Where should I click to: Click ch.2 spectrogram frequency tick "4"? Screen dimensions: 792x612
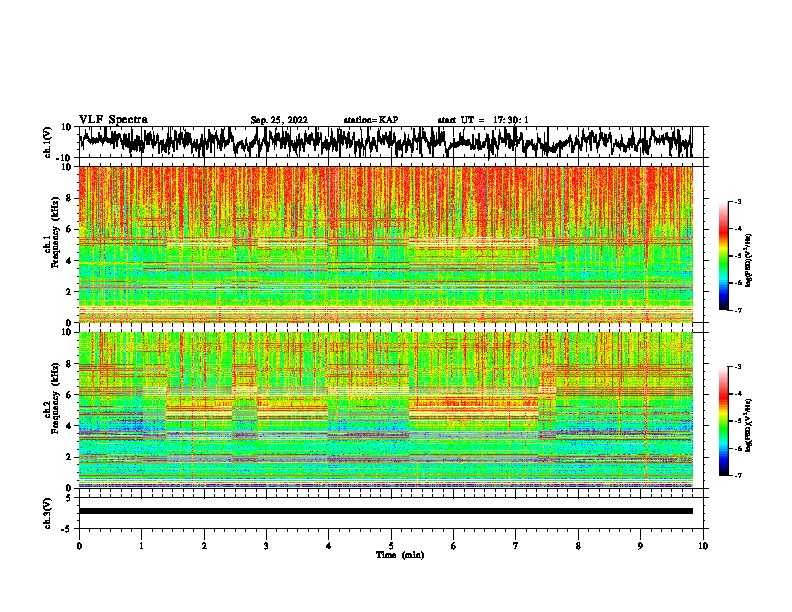click(69, 426)
